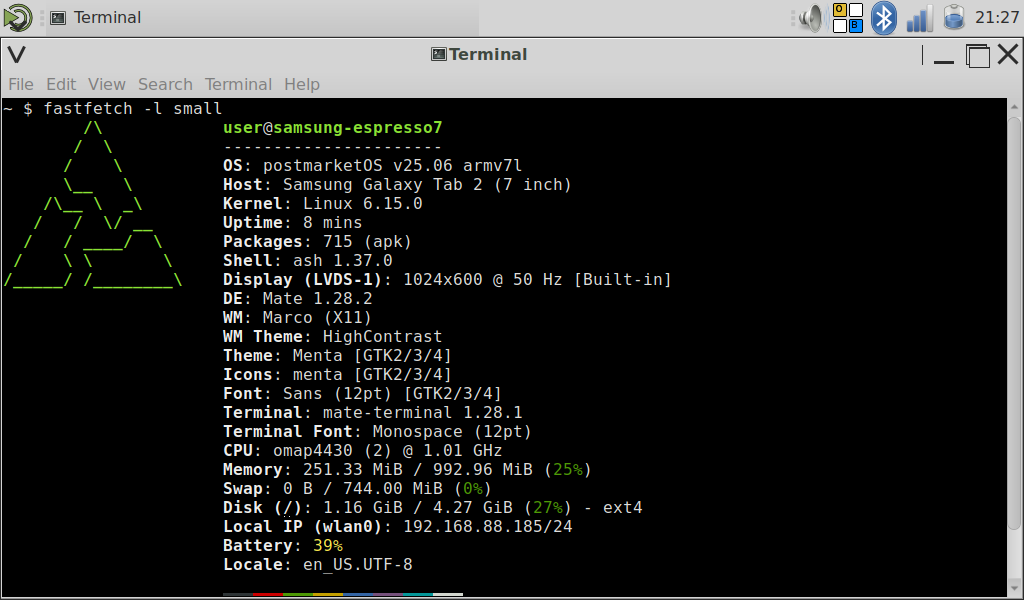
Task: Open the File menu
Action: click(21, 84)
